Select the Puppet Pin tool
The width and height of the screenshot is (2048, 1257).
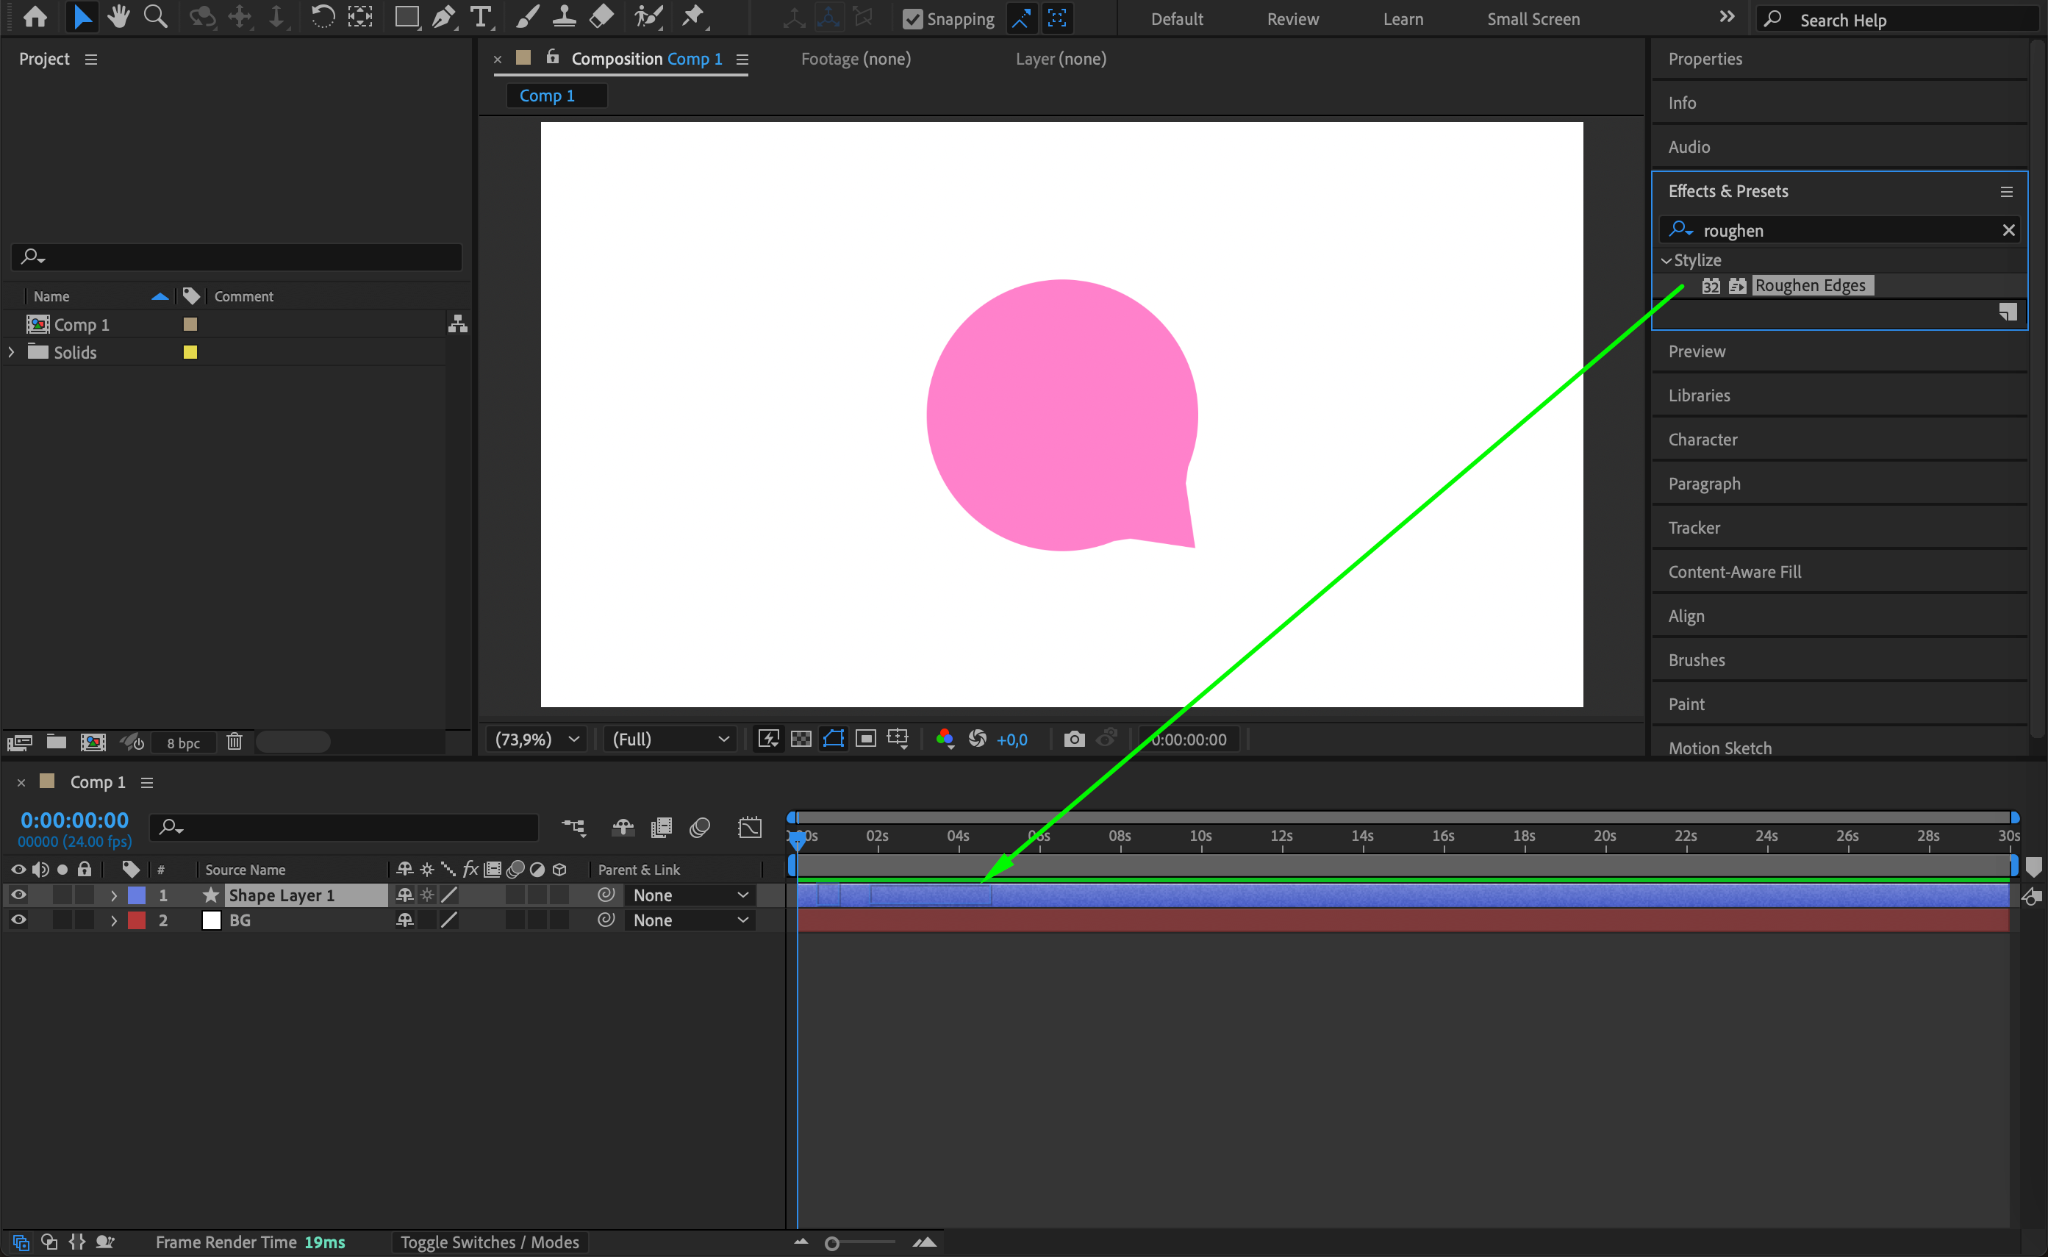pyautogui.click(x=693, y=17)
